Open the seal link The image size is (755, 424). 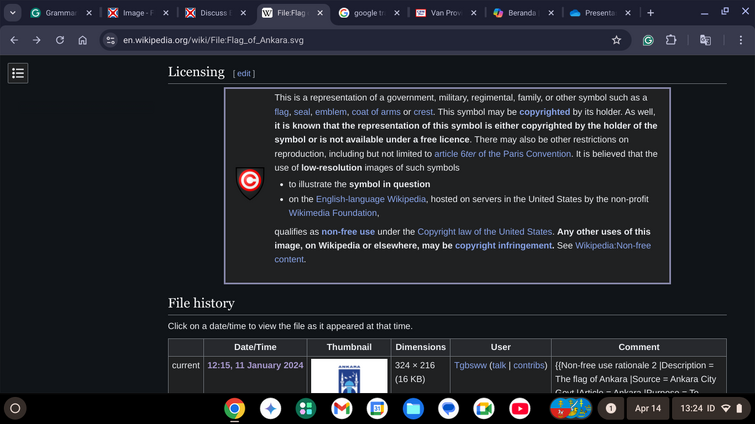(302, 112)
